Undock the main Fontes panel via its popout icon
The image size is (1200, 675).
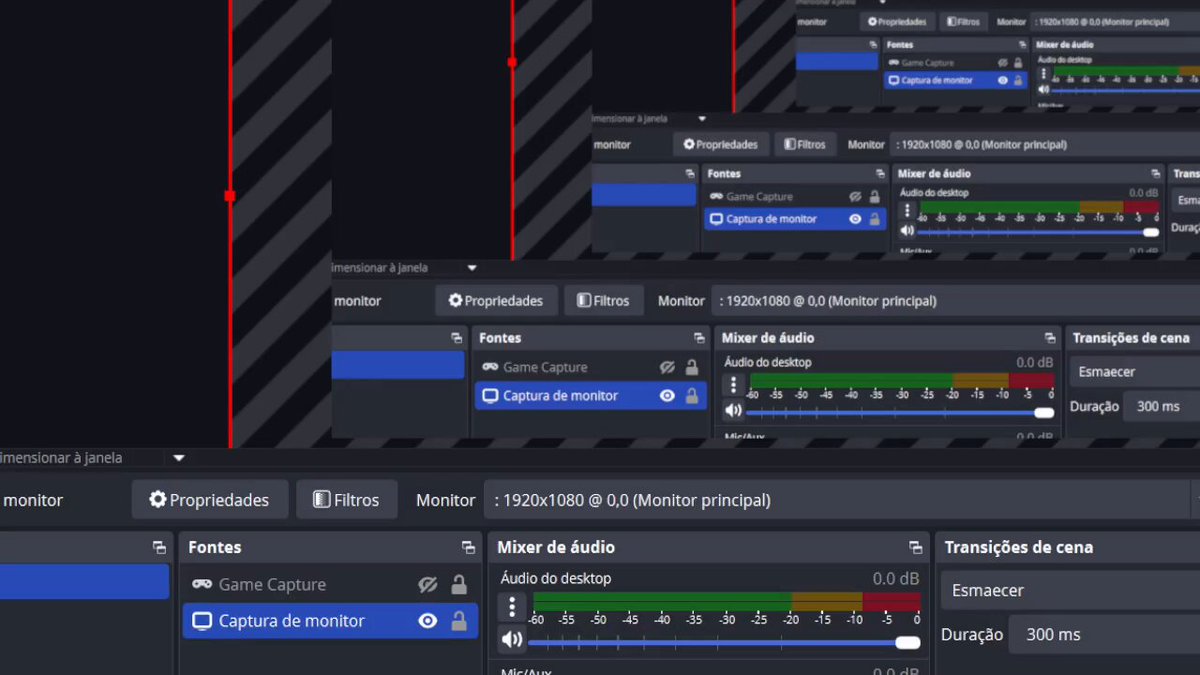tap(468, 548)
